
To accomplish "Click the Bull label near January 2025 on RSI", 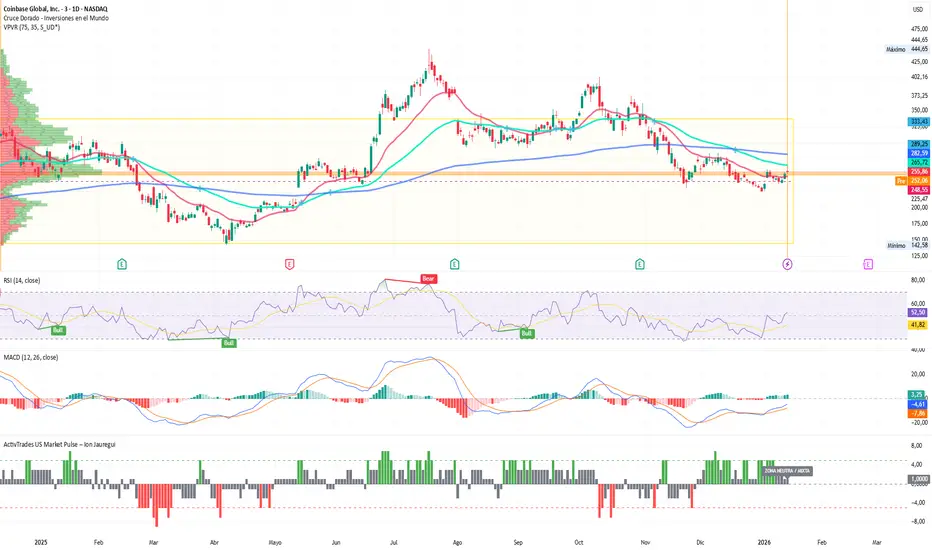I will [58, 330].
